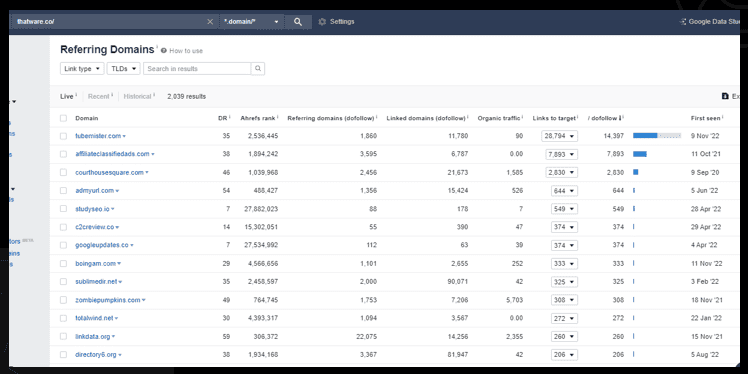This screenshot has width=748, height=374.
Task: Click the Export icon at right
Action: click(725, 96)
